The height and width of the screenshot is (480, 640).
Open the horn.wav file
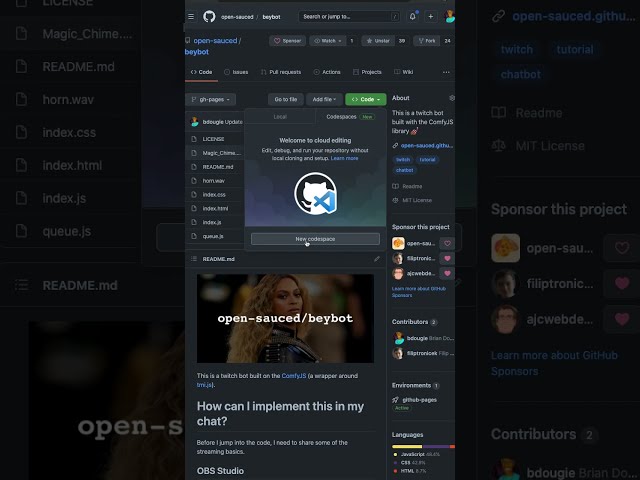coord(213,181)
